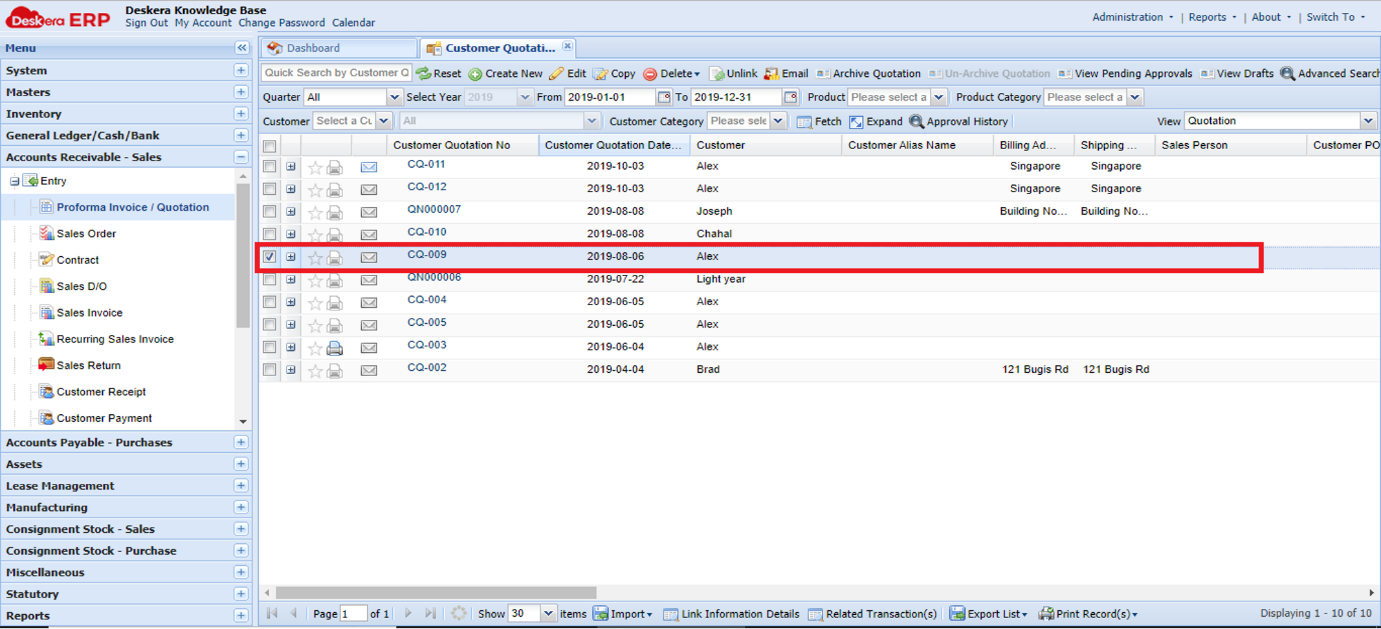1381x629 pixels.
Task: Click Archive Quotation button
Action: coord(868,74)
